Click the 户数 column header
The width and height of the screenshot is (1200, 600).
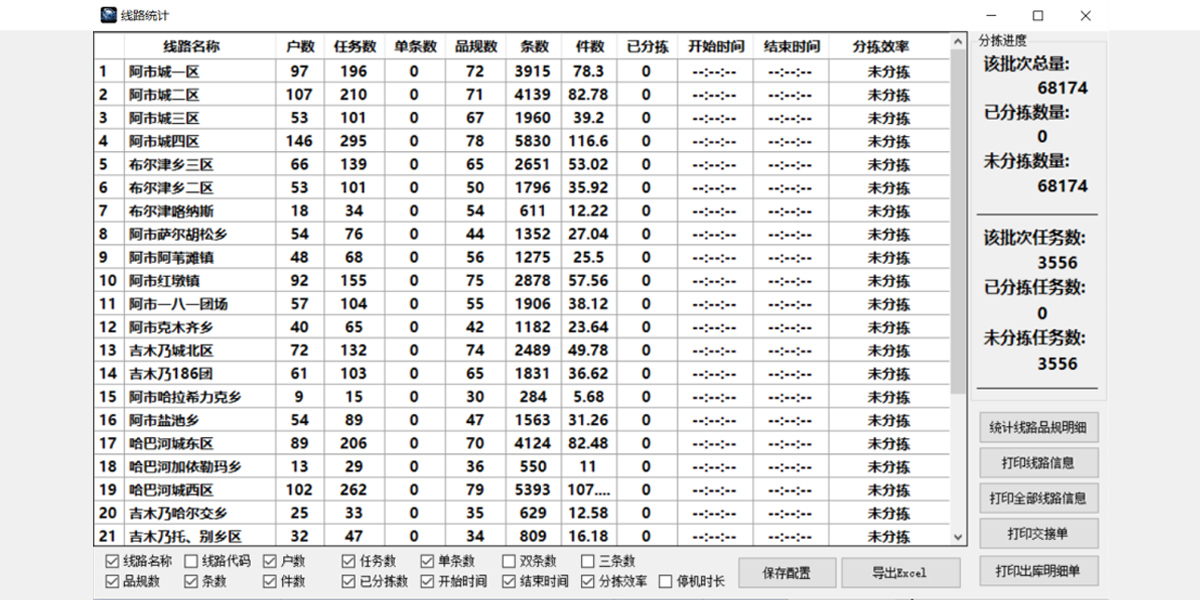point(299,47)
